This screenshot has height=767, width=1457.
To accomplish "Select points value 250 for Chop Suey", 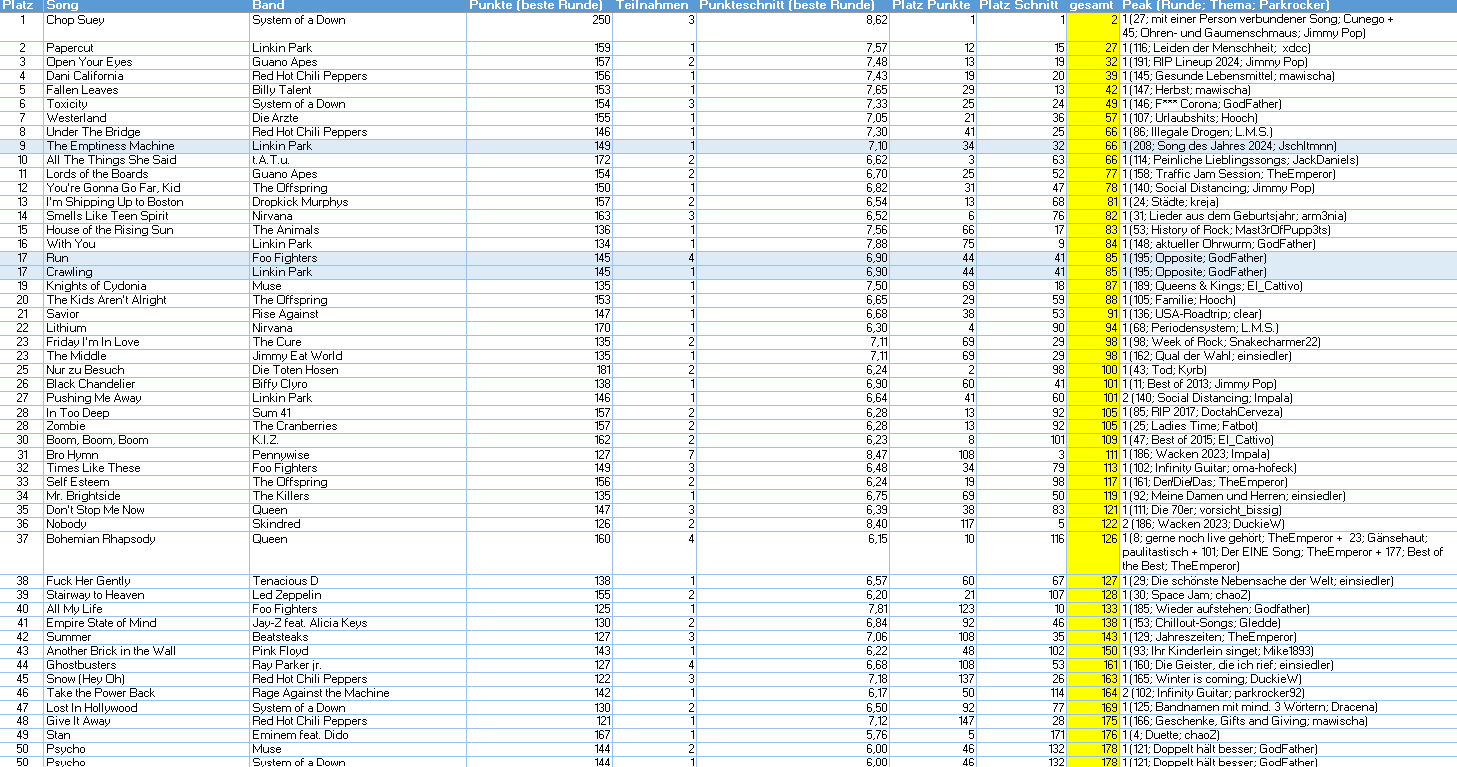I will (540, 27).
